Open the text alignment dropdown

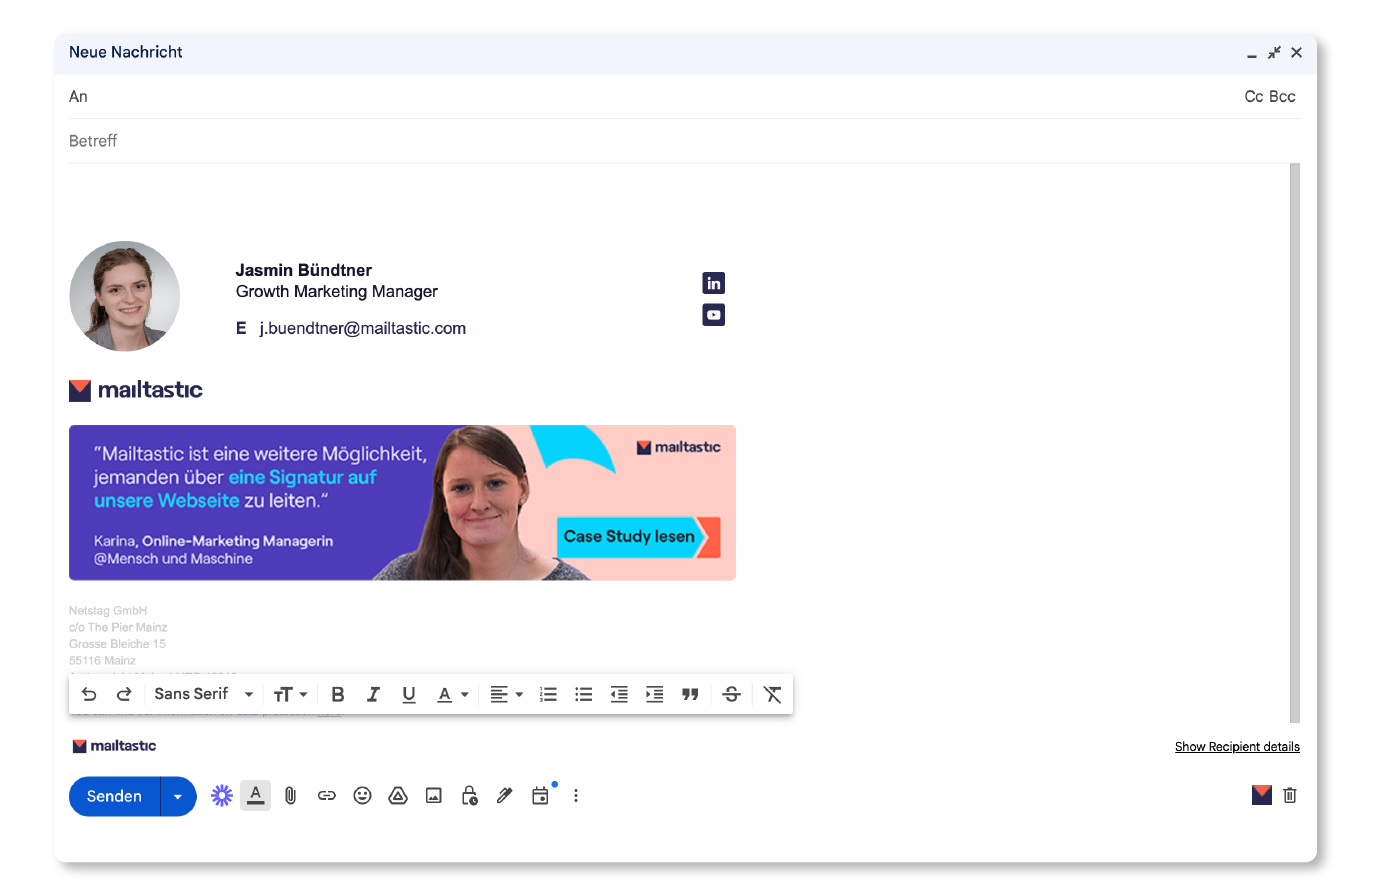[506, 694]
